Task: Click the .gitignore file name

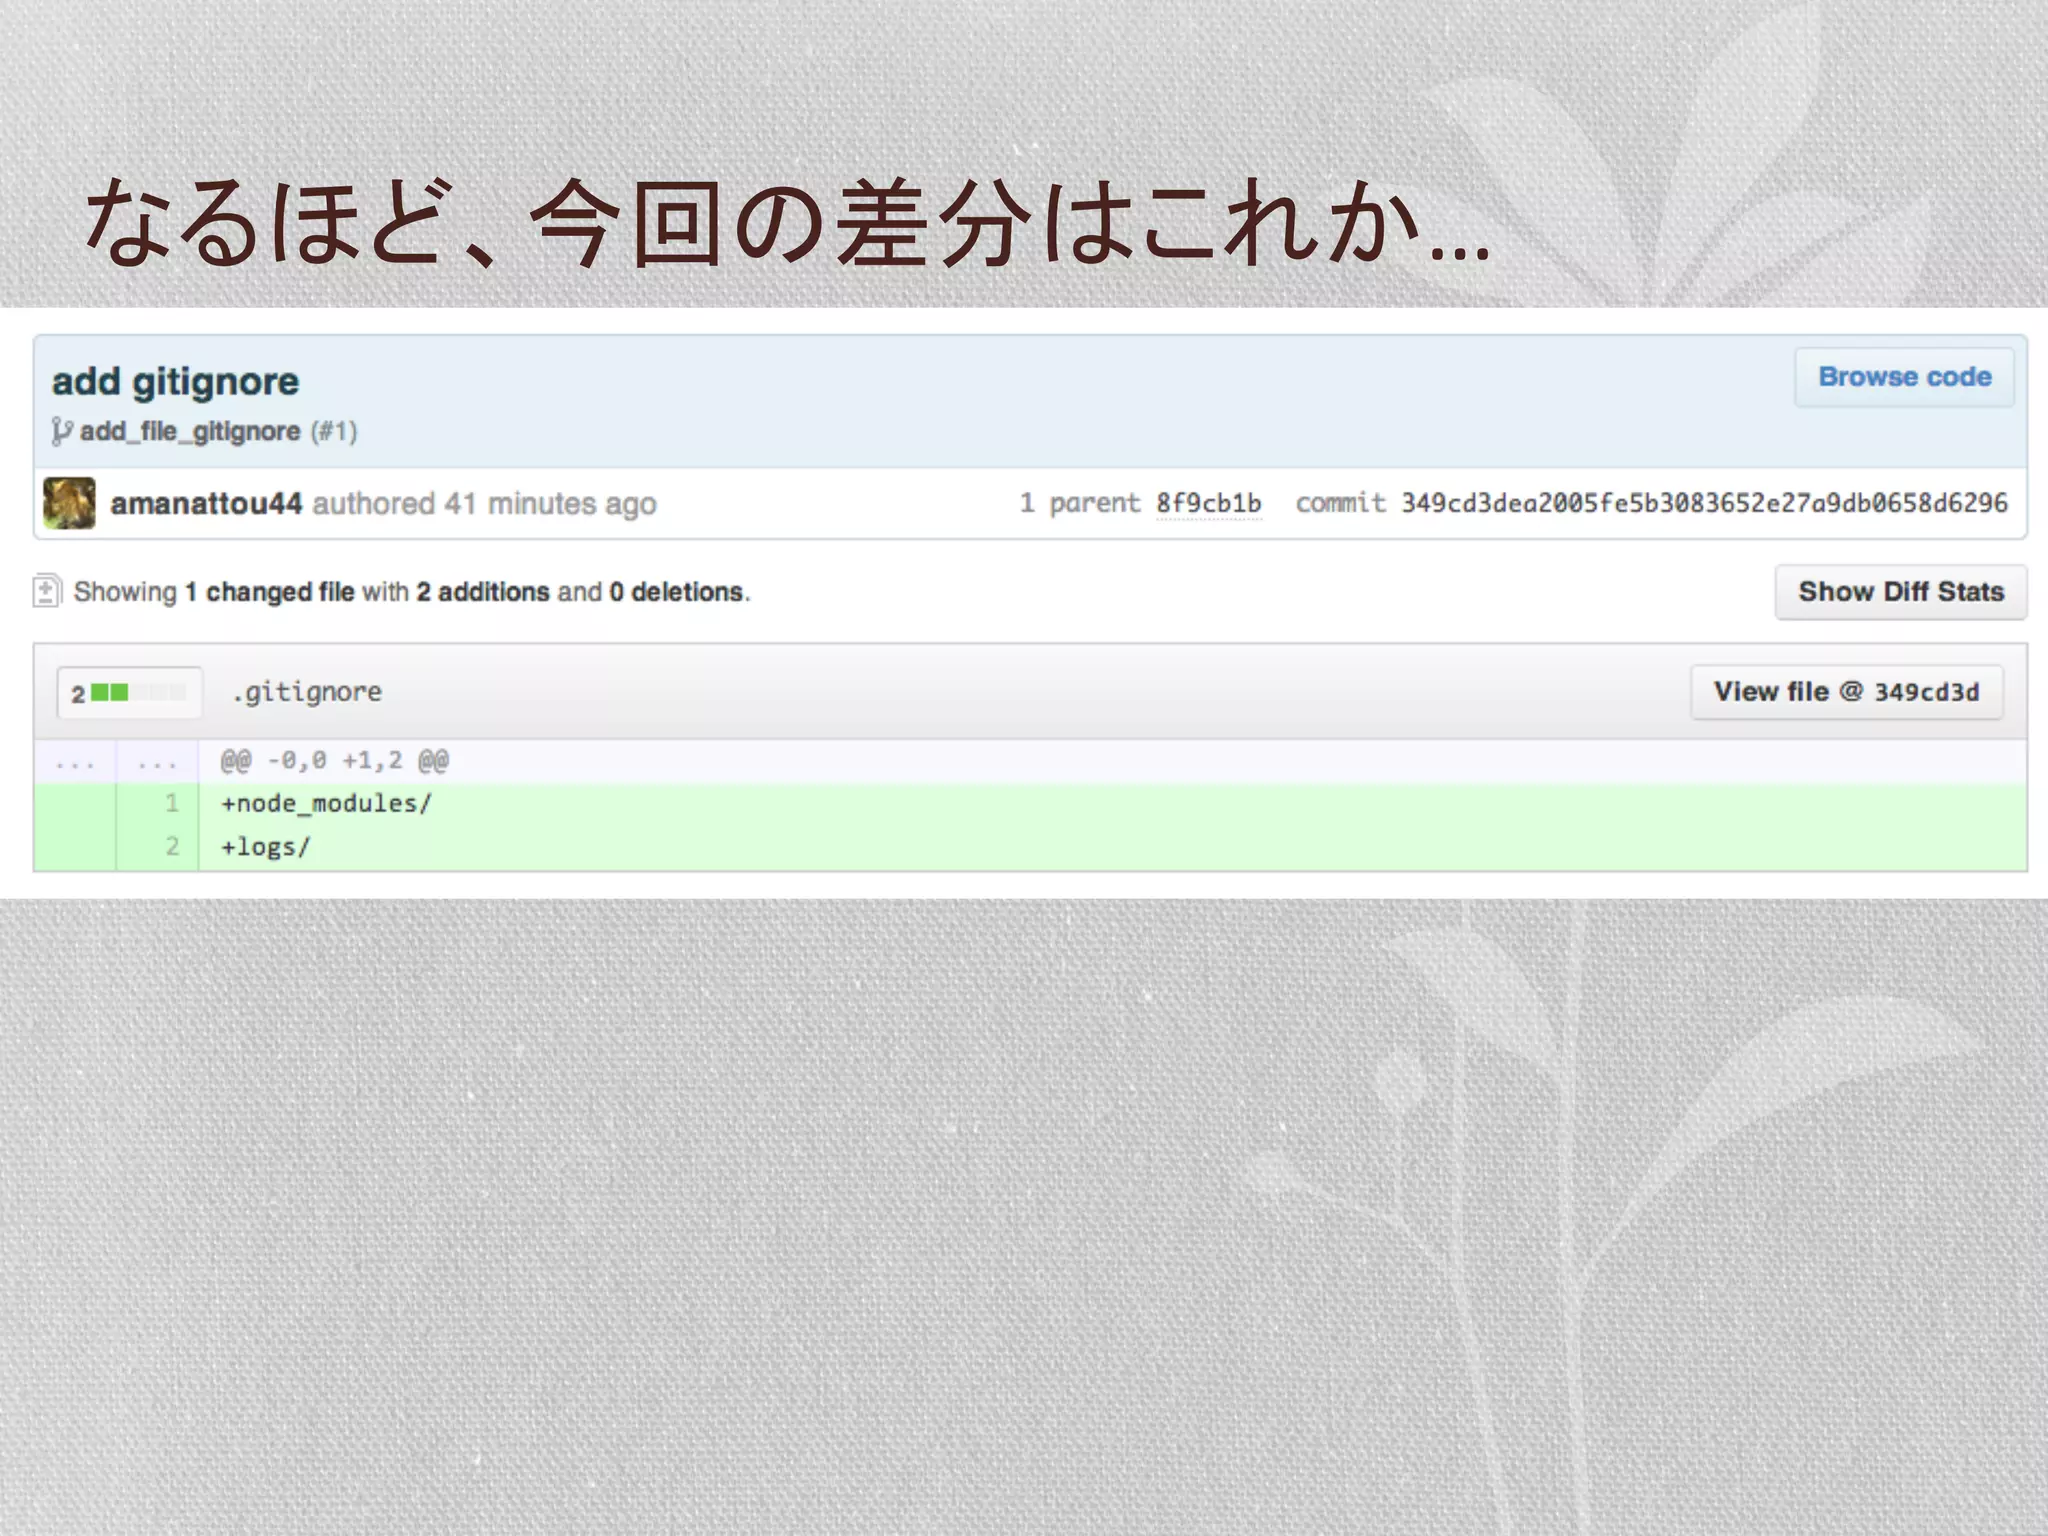Action: point(307,692)
